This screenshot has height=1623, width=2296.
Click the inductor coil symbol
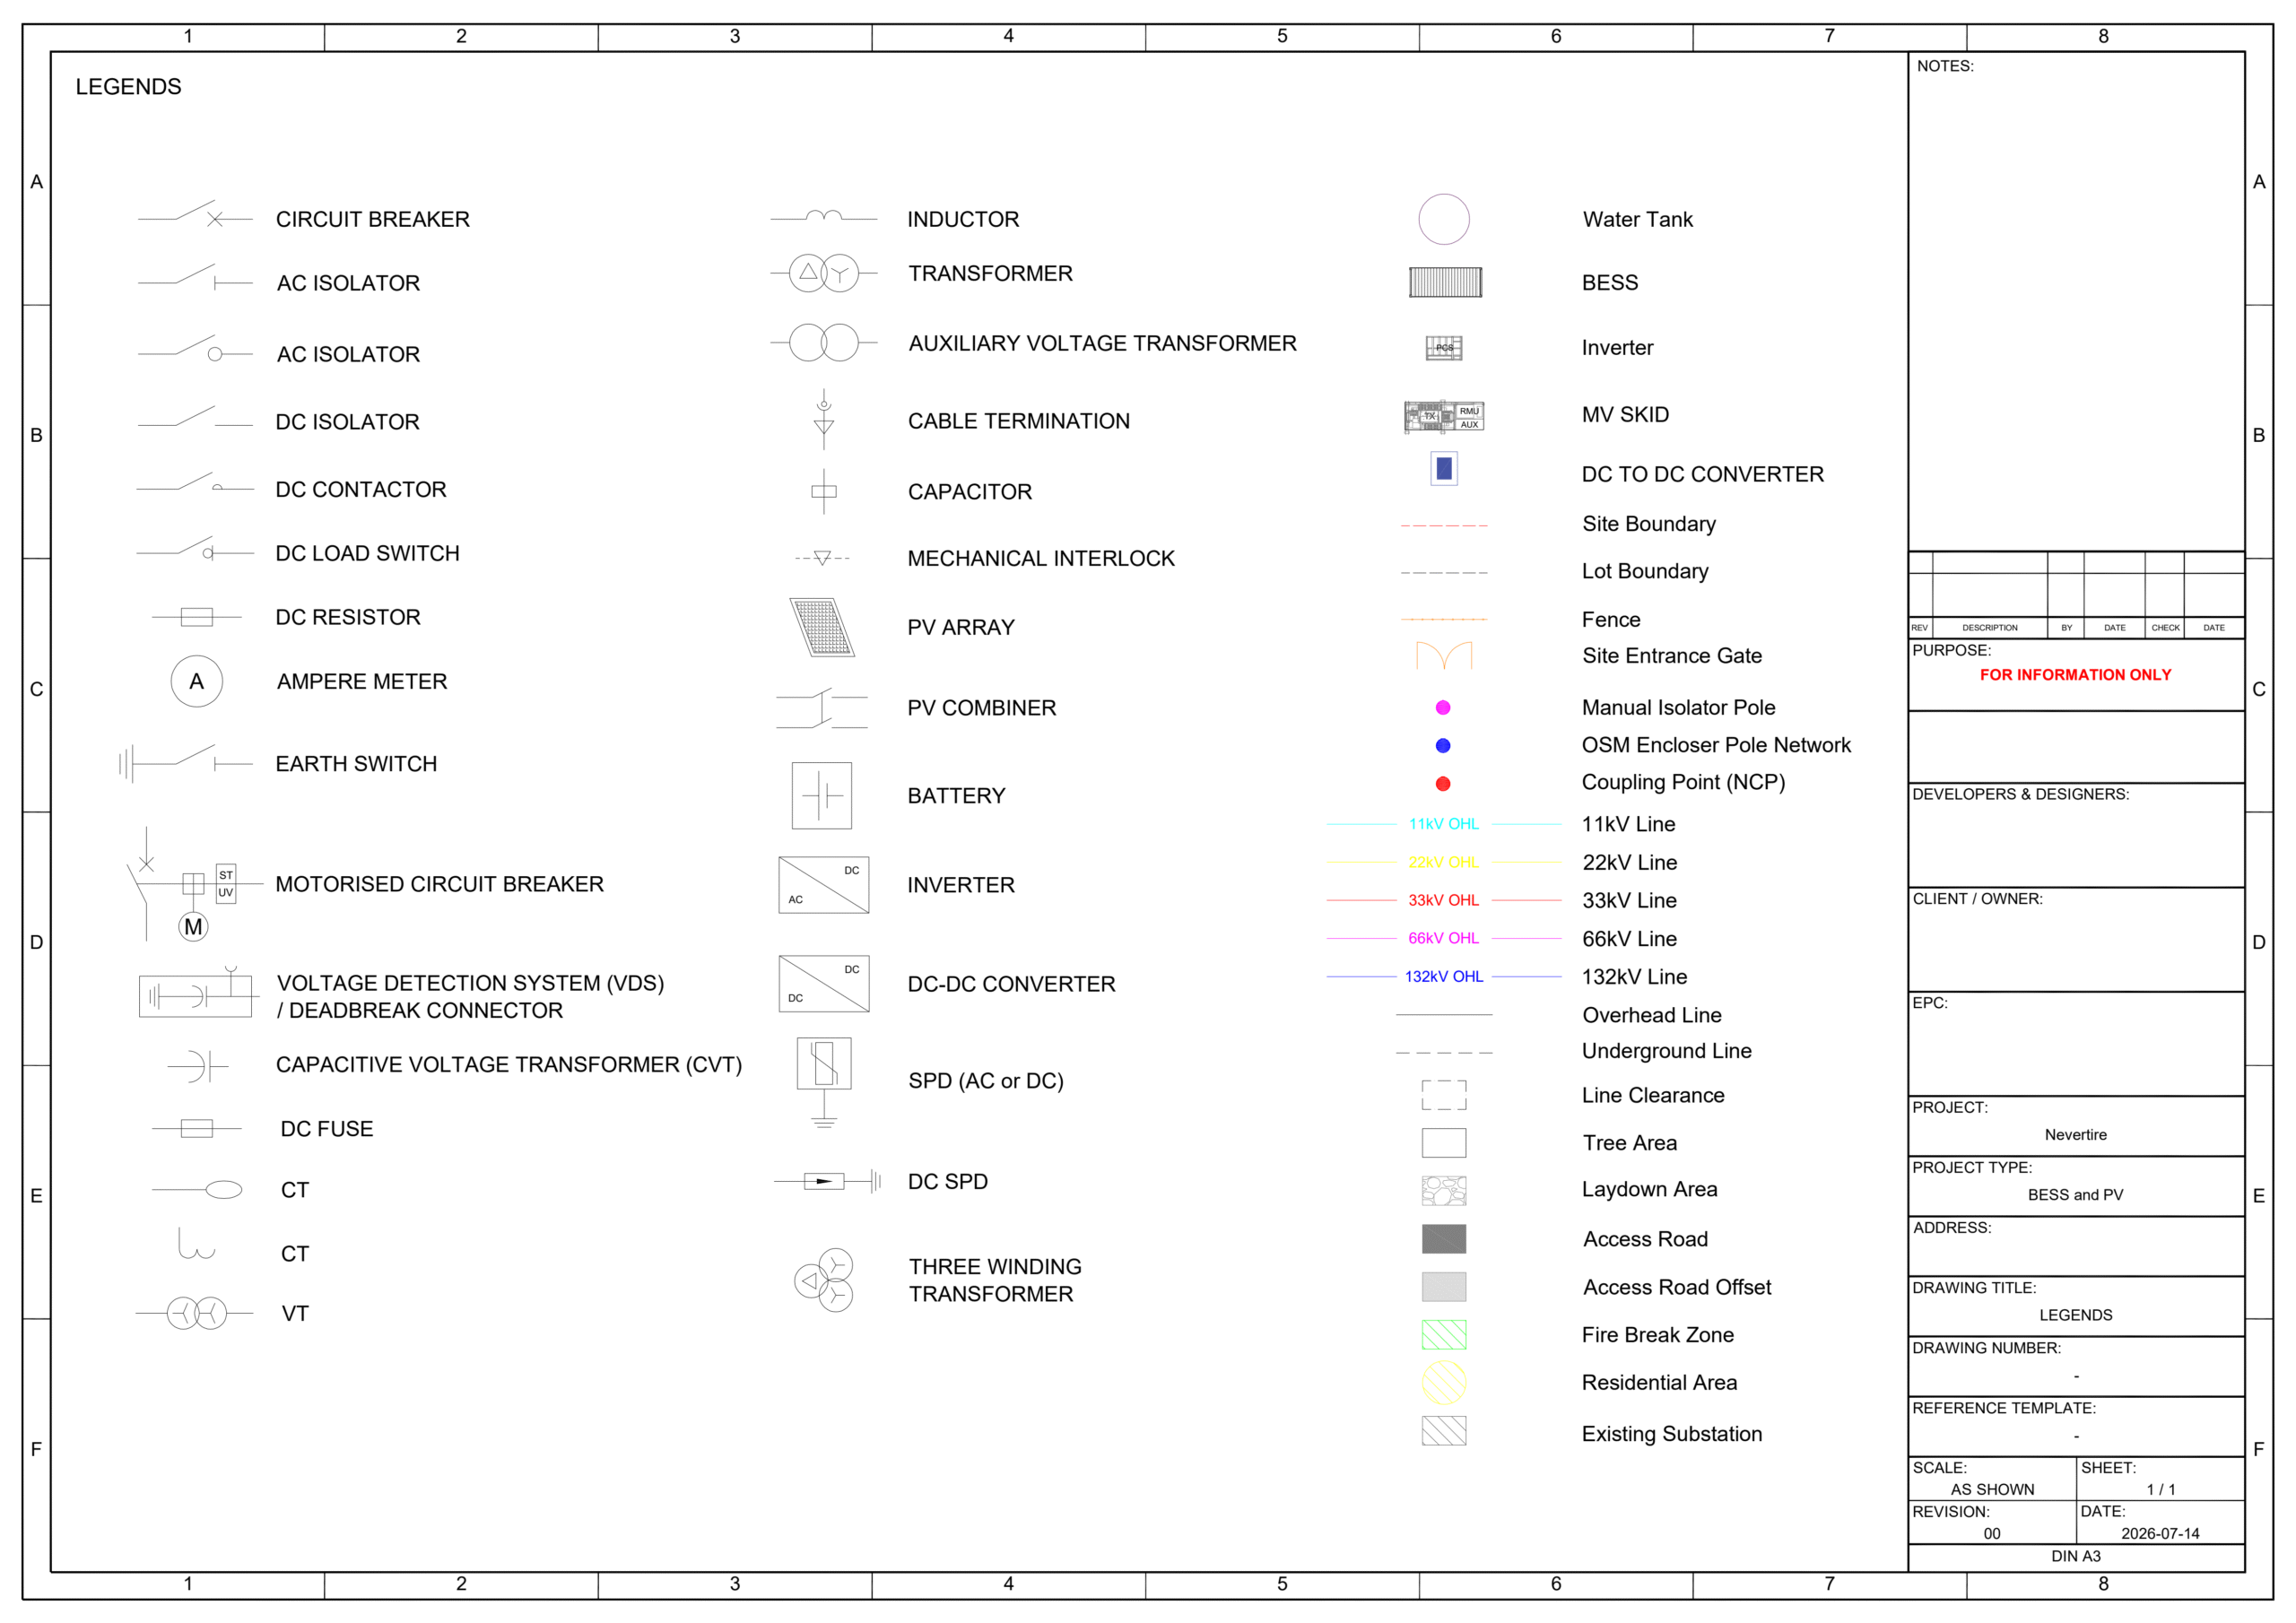point(823,216)
